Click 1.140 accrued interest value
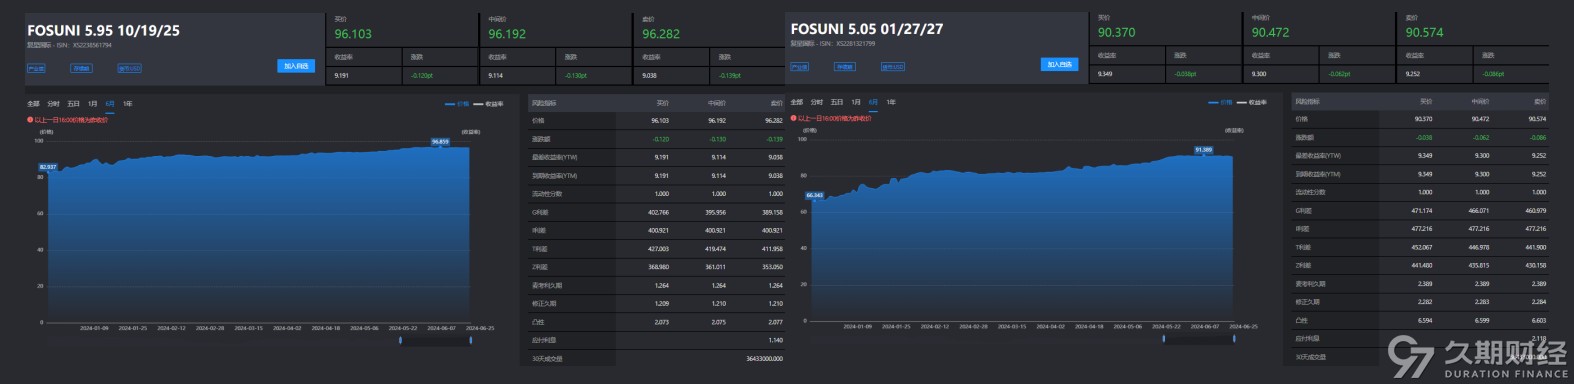Image resolution: width=1574 pixels, height=384 pixels. 775,340
